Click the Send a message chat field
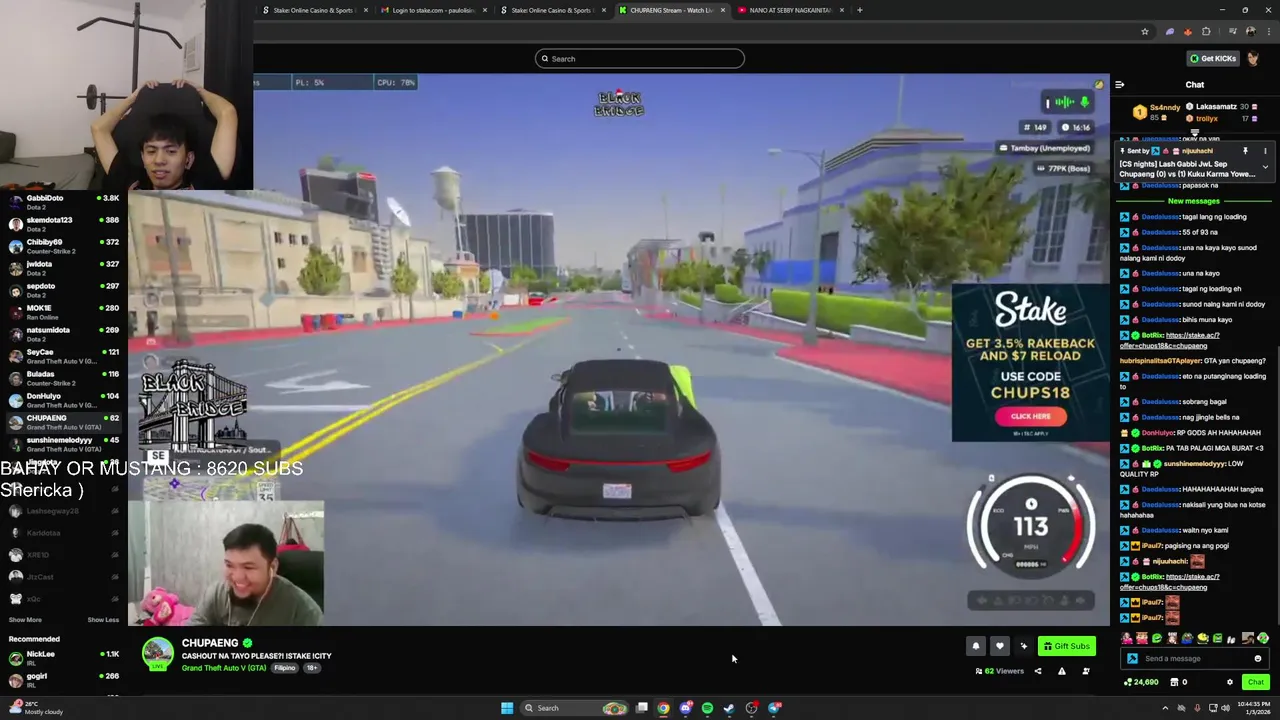 coord(1195,658)
